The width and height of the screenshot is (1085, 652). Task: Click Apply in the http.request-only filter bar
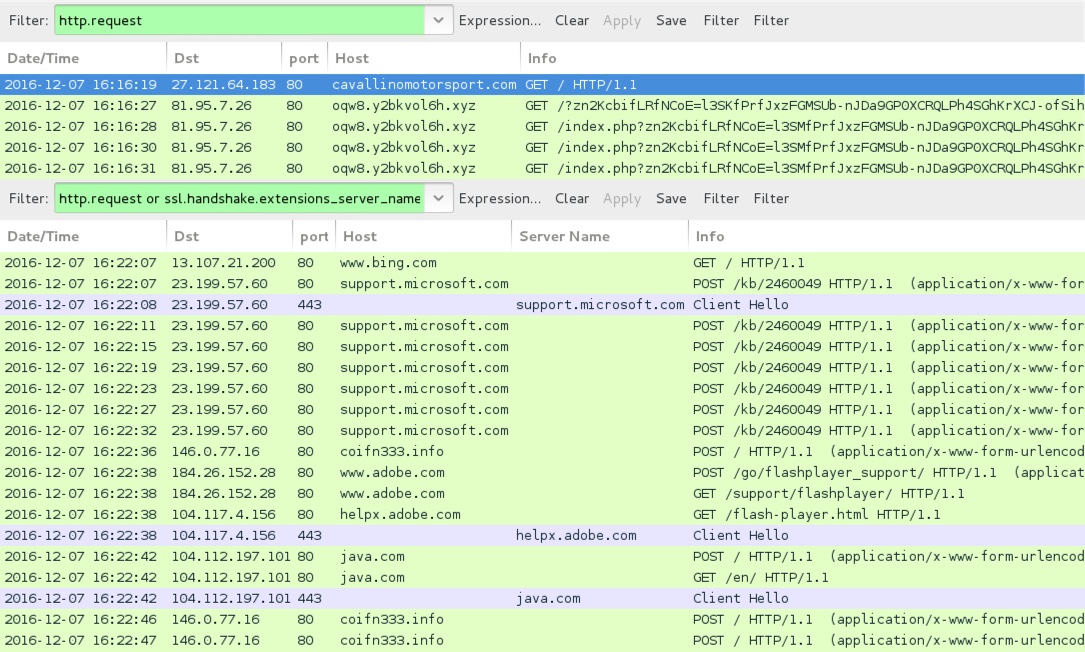click(x=622, y=21)
